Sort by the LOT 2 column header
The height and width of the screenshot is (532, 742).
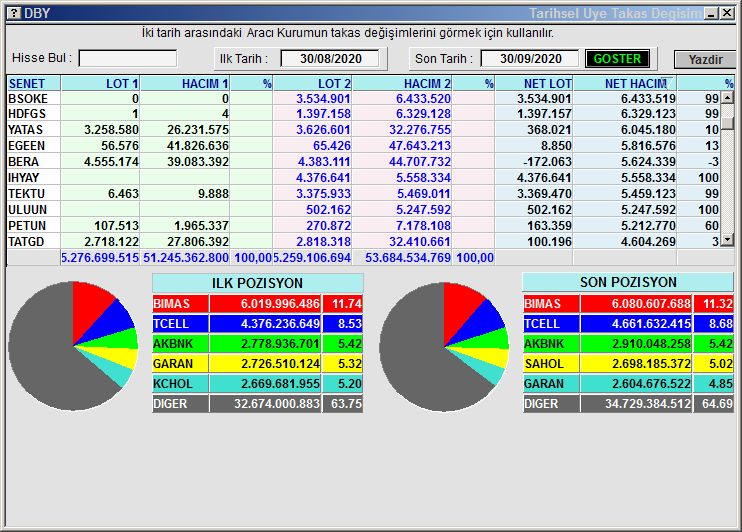[312, 83]
